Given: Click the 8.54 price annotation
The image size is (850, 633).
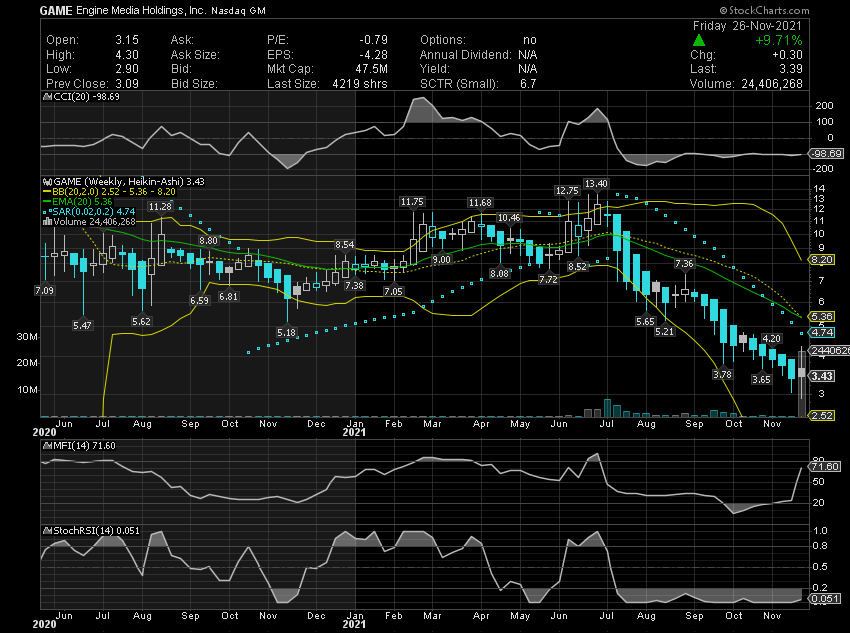Looking at the screenshot, I should (344, 245).
